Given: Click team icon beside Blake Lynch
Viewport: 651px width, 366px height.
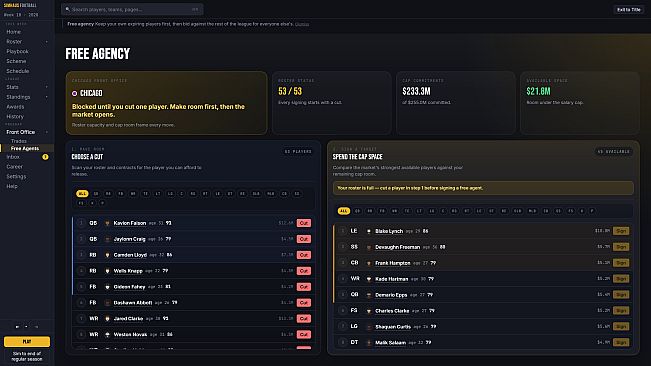Looking at the screenshot, I should coord(369,231).
